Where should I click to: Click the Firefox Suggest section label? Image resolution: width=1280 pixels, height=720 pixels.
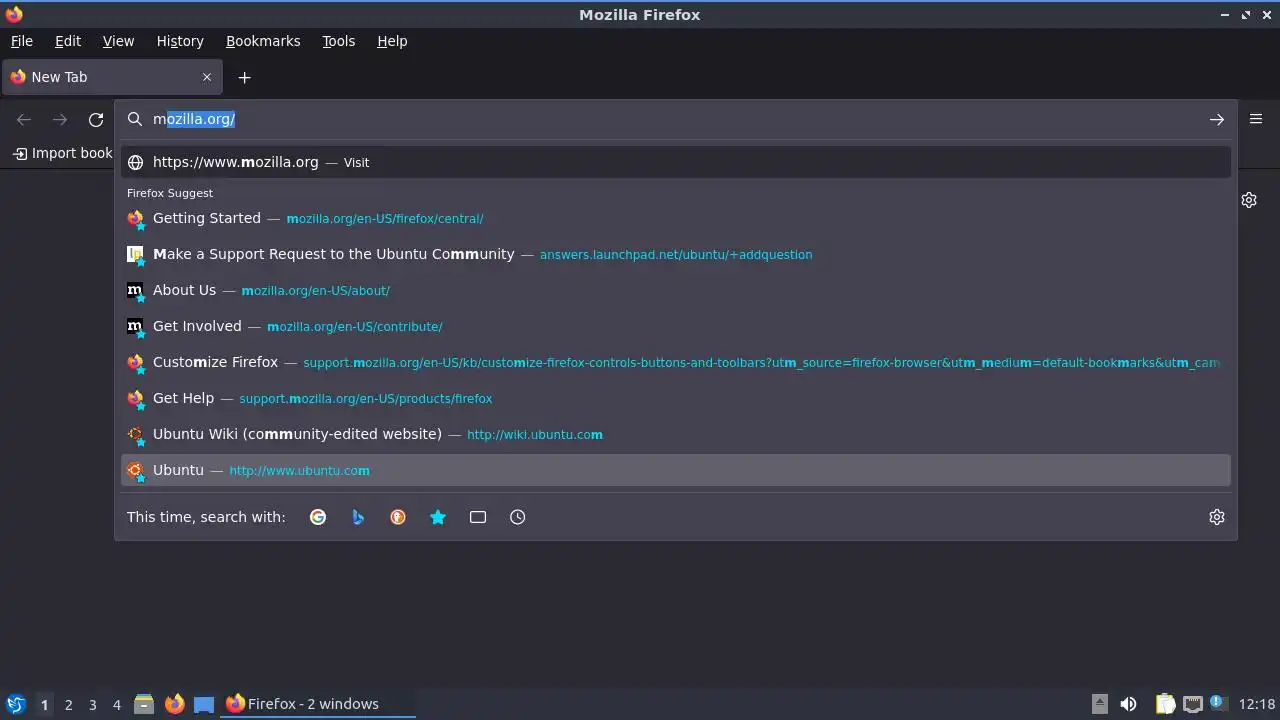[170, 193]
